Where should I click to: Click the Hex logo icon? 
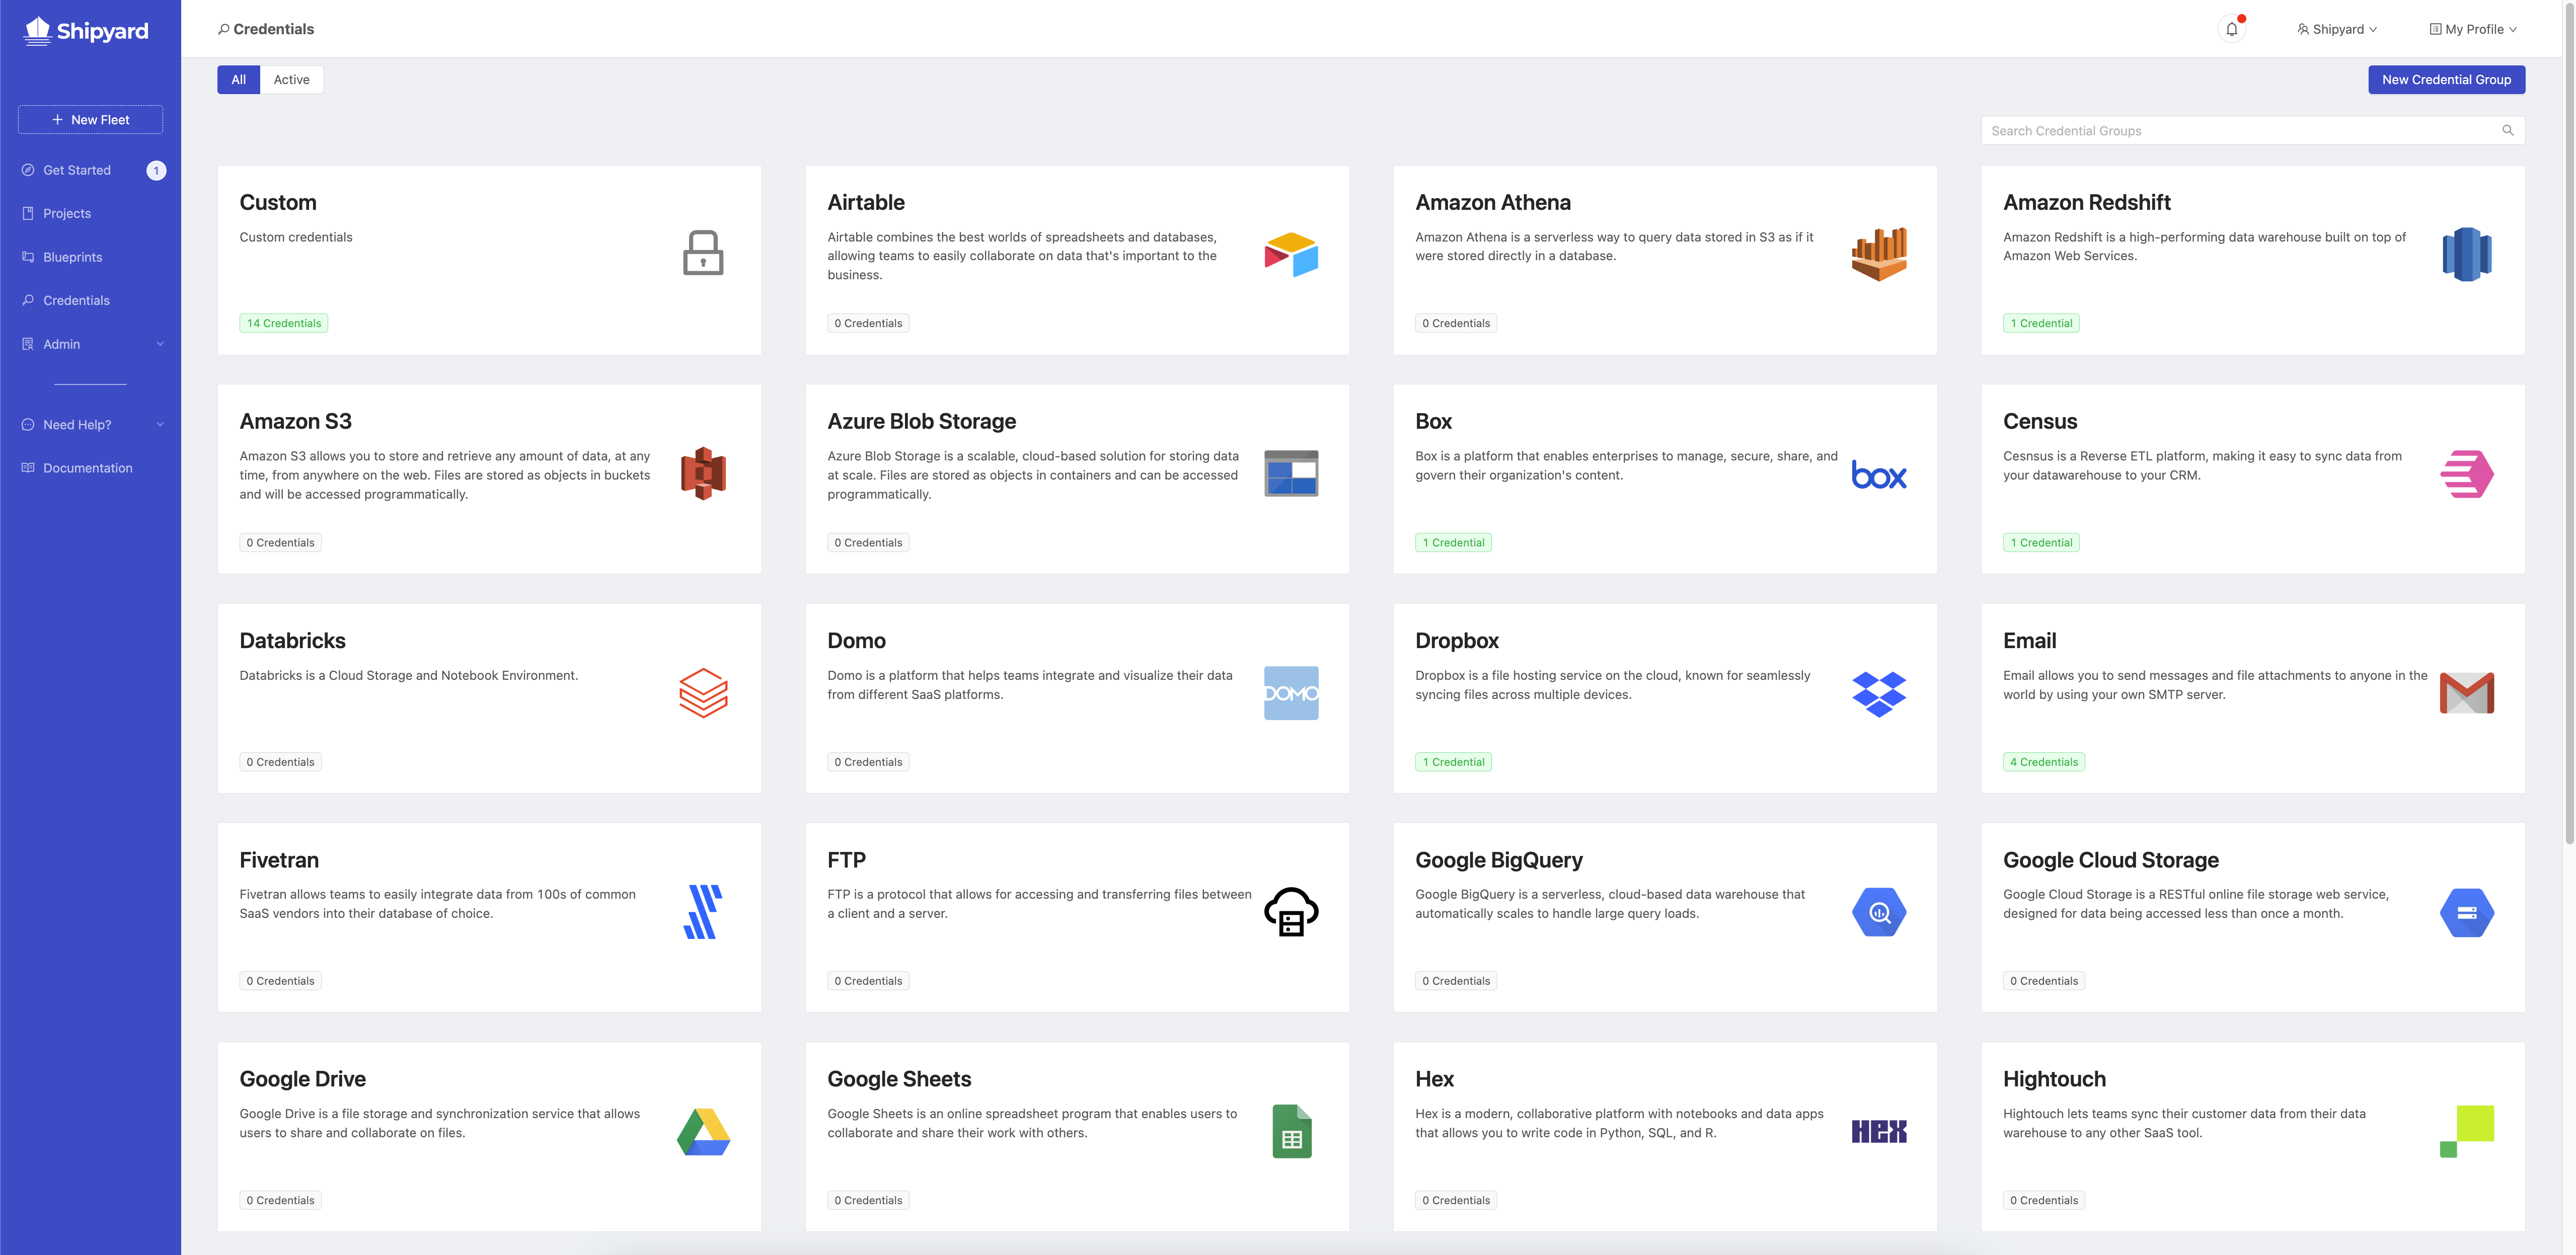[x=1879, y=1131]
